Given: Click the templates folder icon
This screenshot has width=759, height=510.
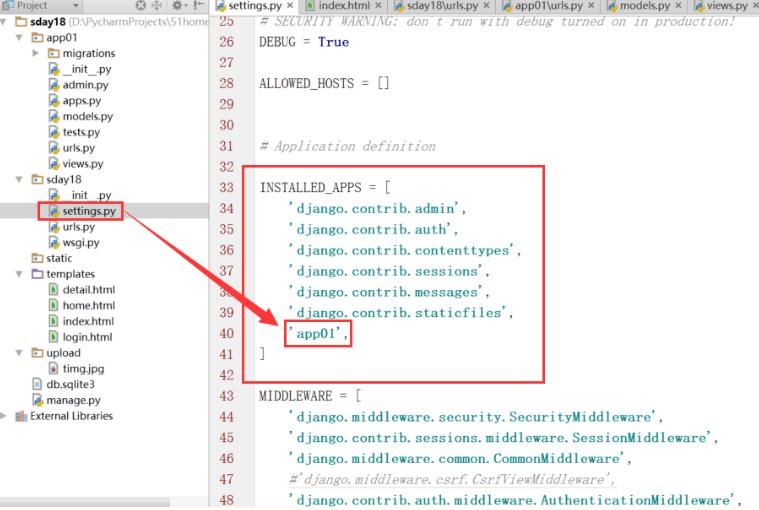Looking at the screenshot, I should tap(37, 274).
